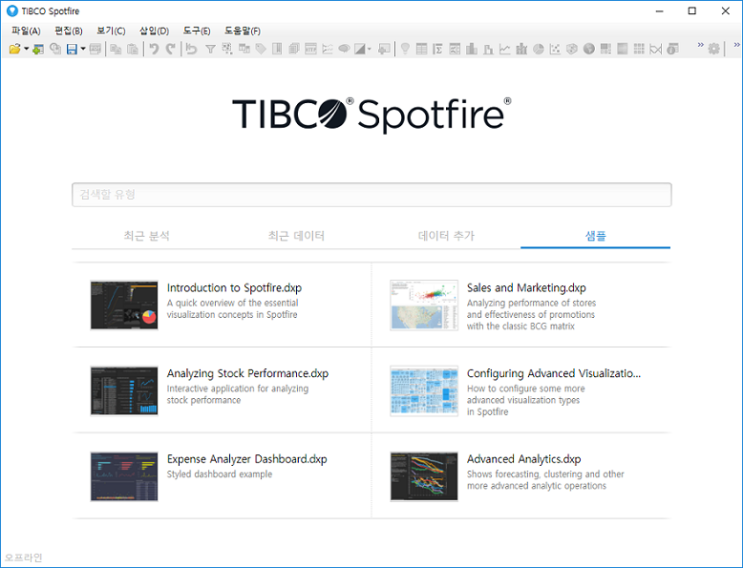Click the Configuring Advanced Visualization thumbnail
The height and width of the screenshot is (568, 743).
[x=424, y=391]
